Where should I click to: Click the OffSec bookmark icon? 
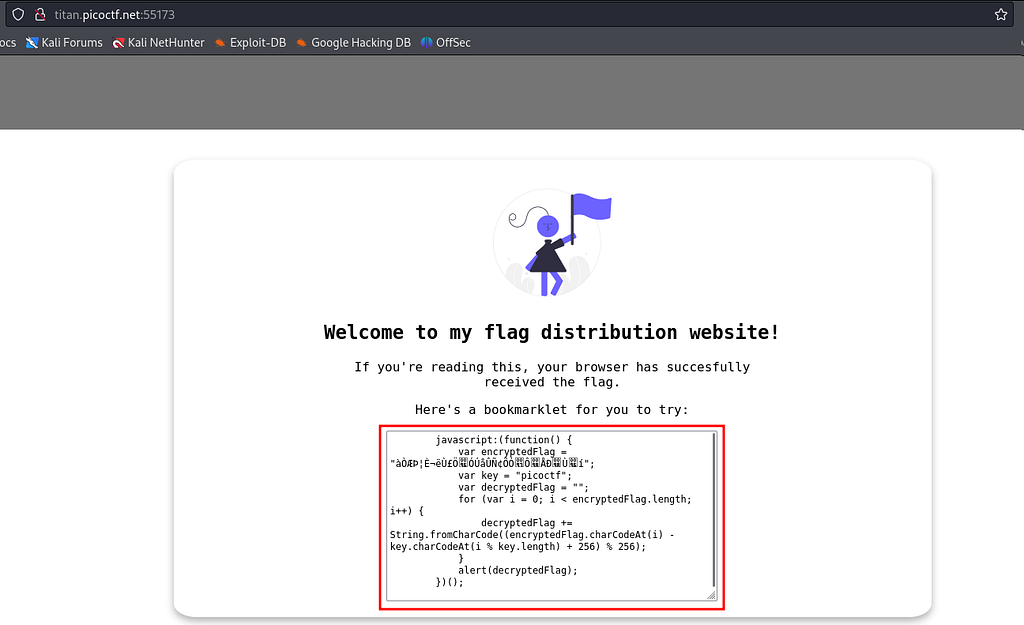click(x=426, y=43)
